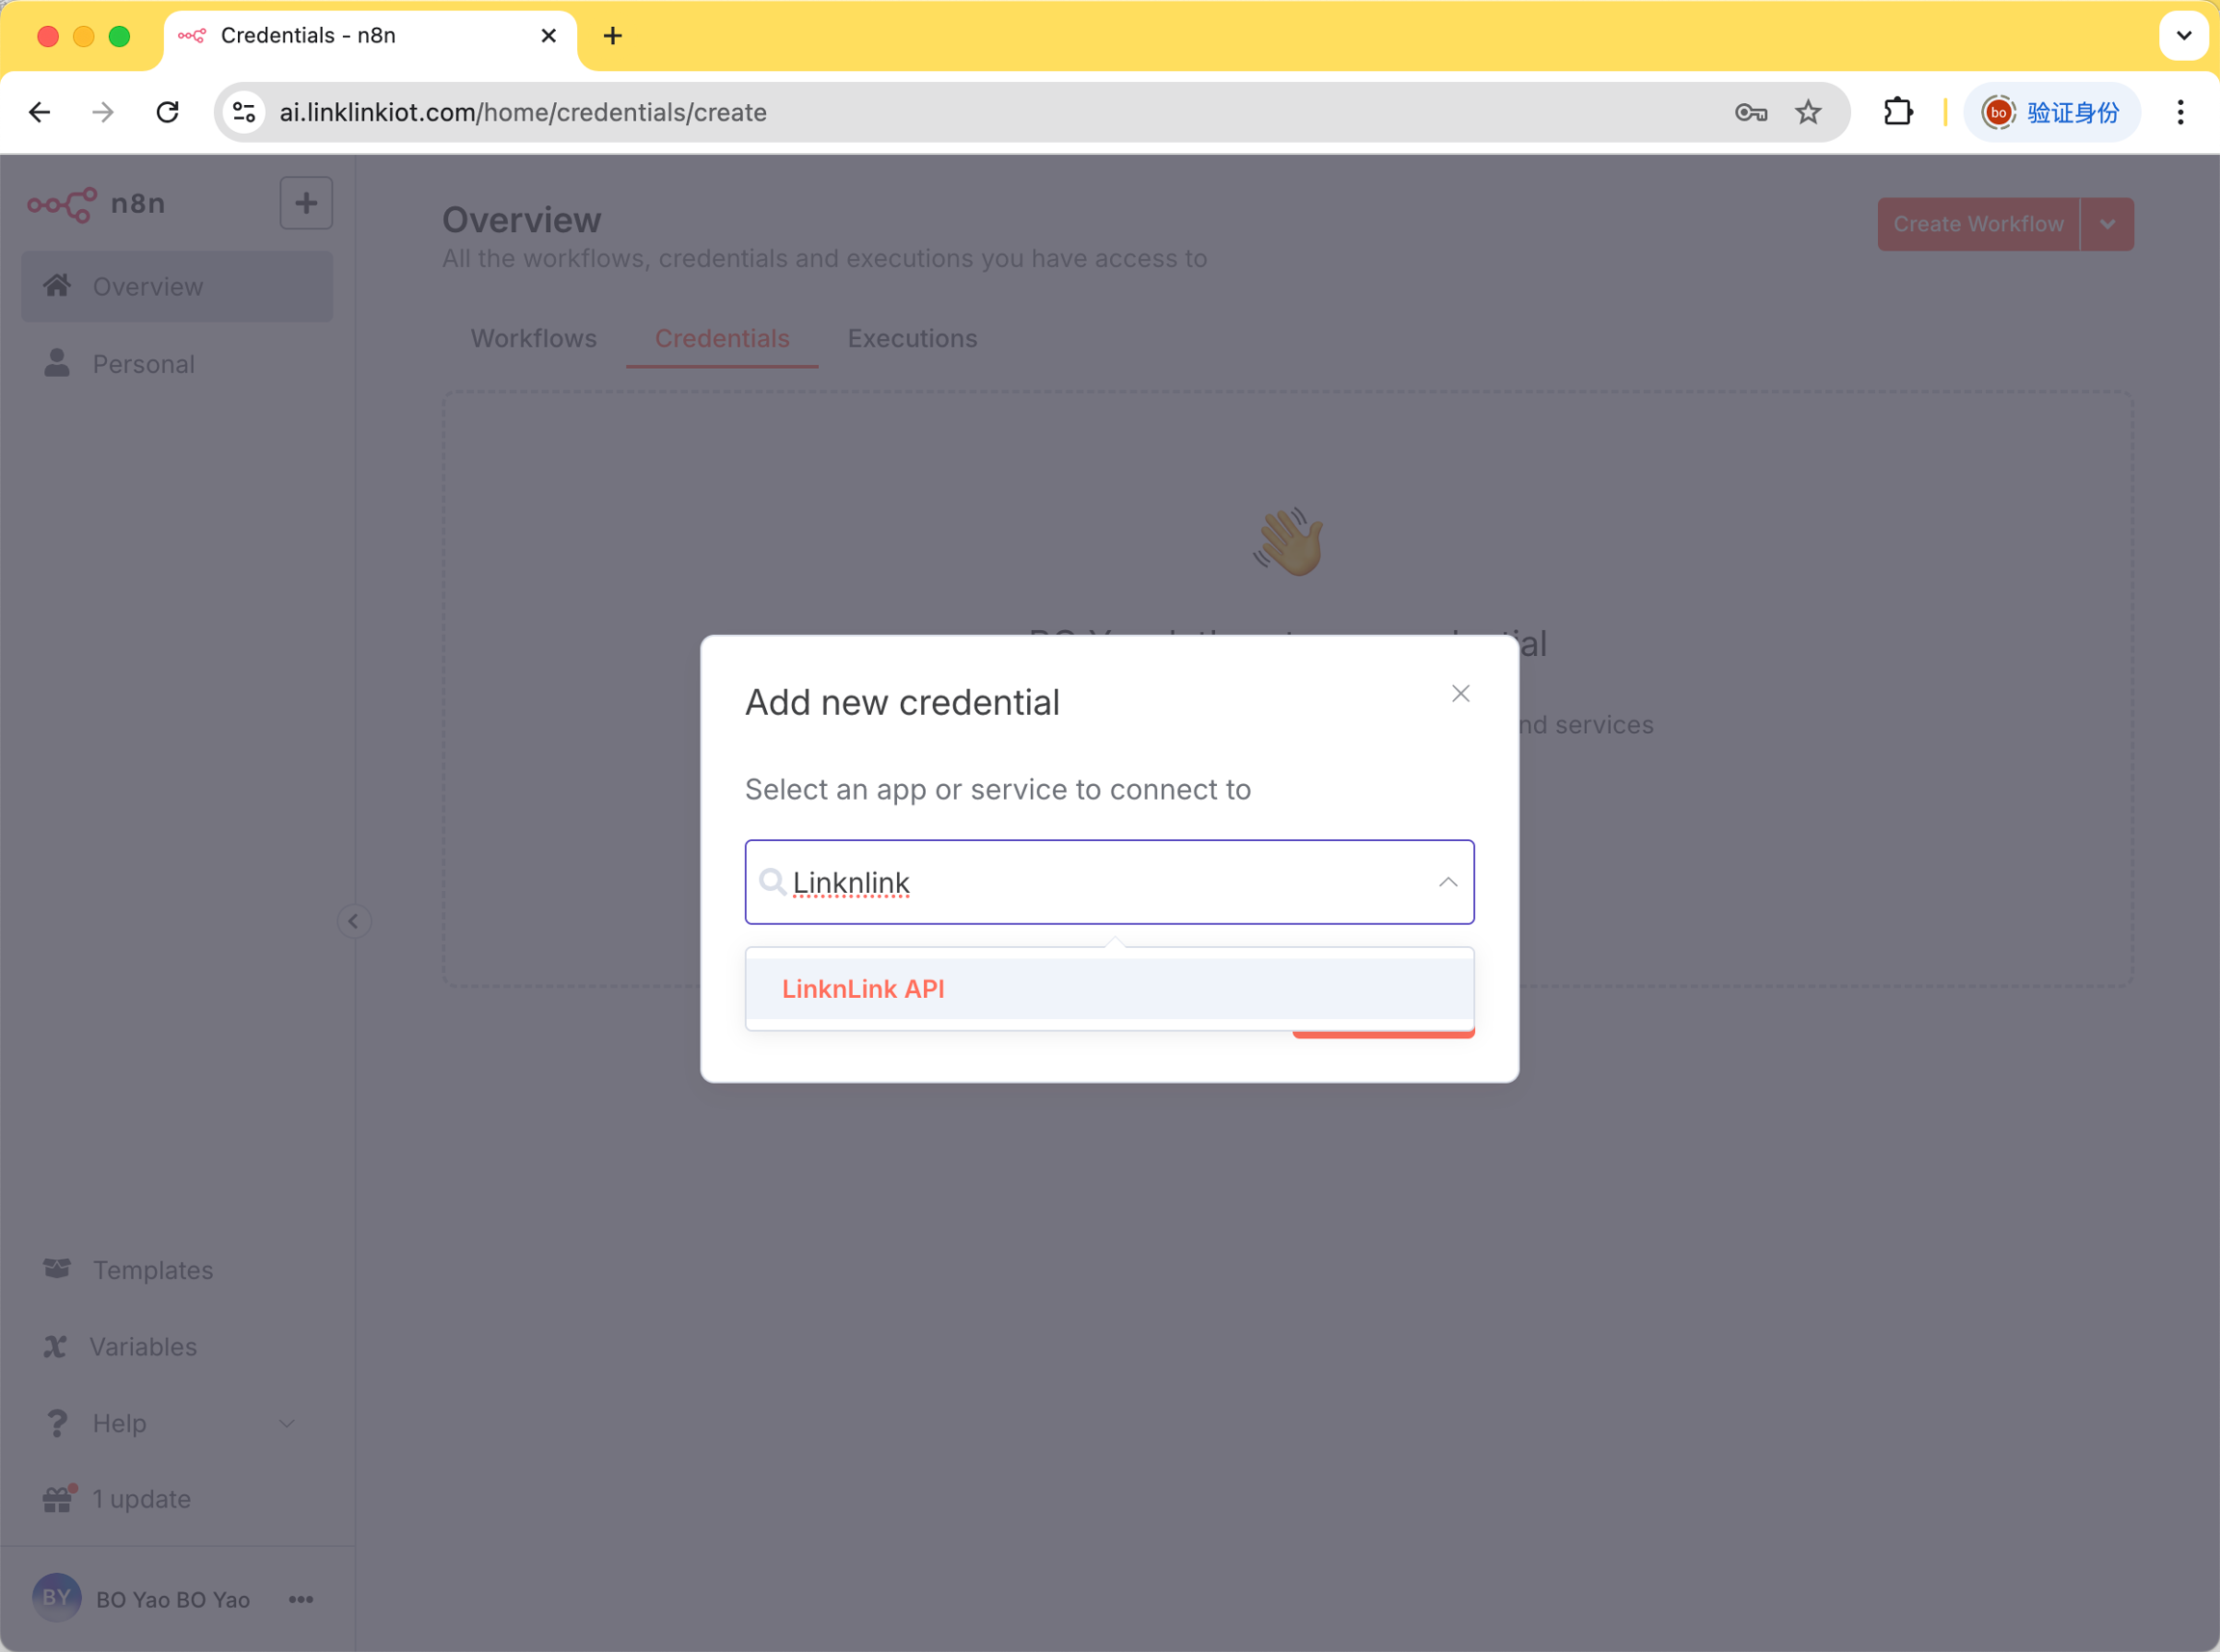
Task: Close the Add new credential dialog
Action: tap(1460, 694)
